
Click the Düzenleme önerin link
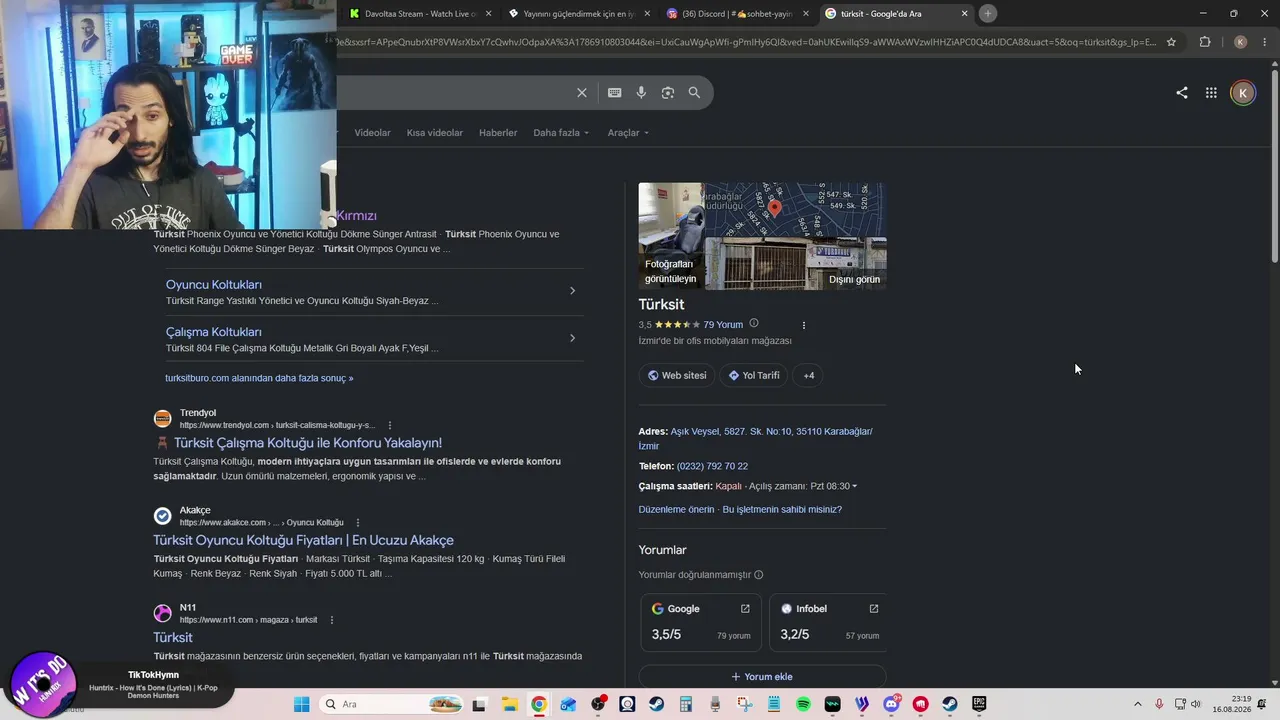[x=677, y=510]
